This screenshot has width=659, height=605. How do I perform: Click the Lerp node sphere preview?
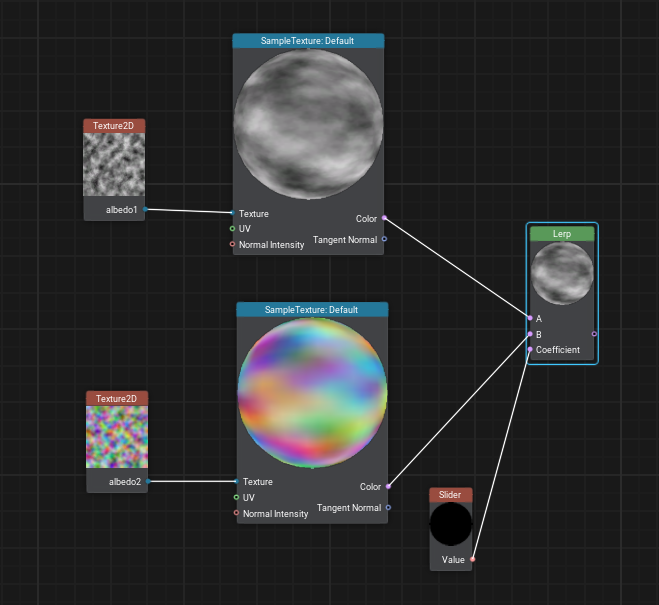(x=562, y=274)
